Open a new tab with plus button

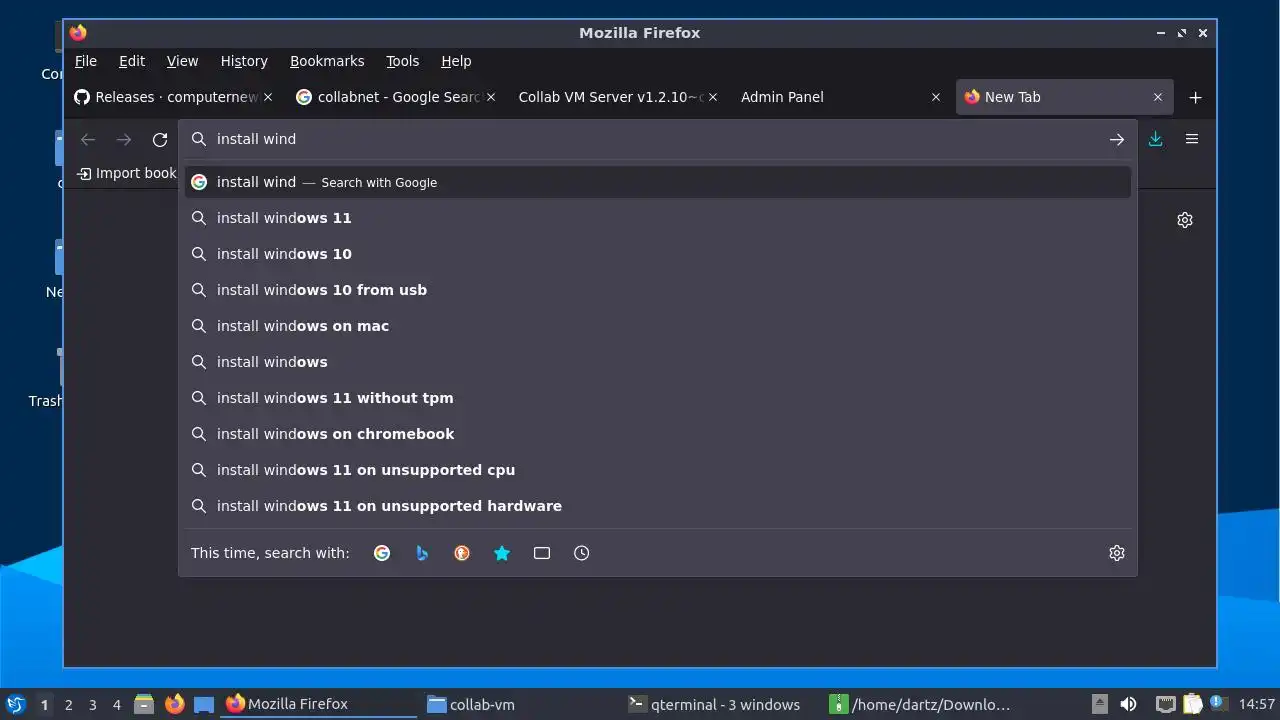(x=1195, y=97)
